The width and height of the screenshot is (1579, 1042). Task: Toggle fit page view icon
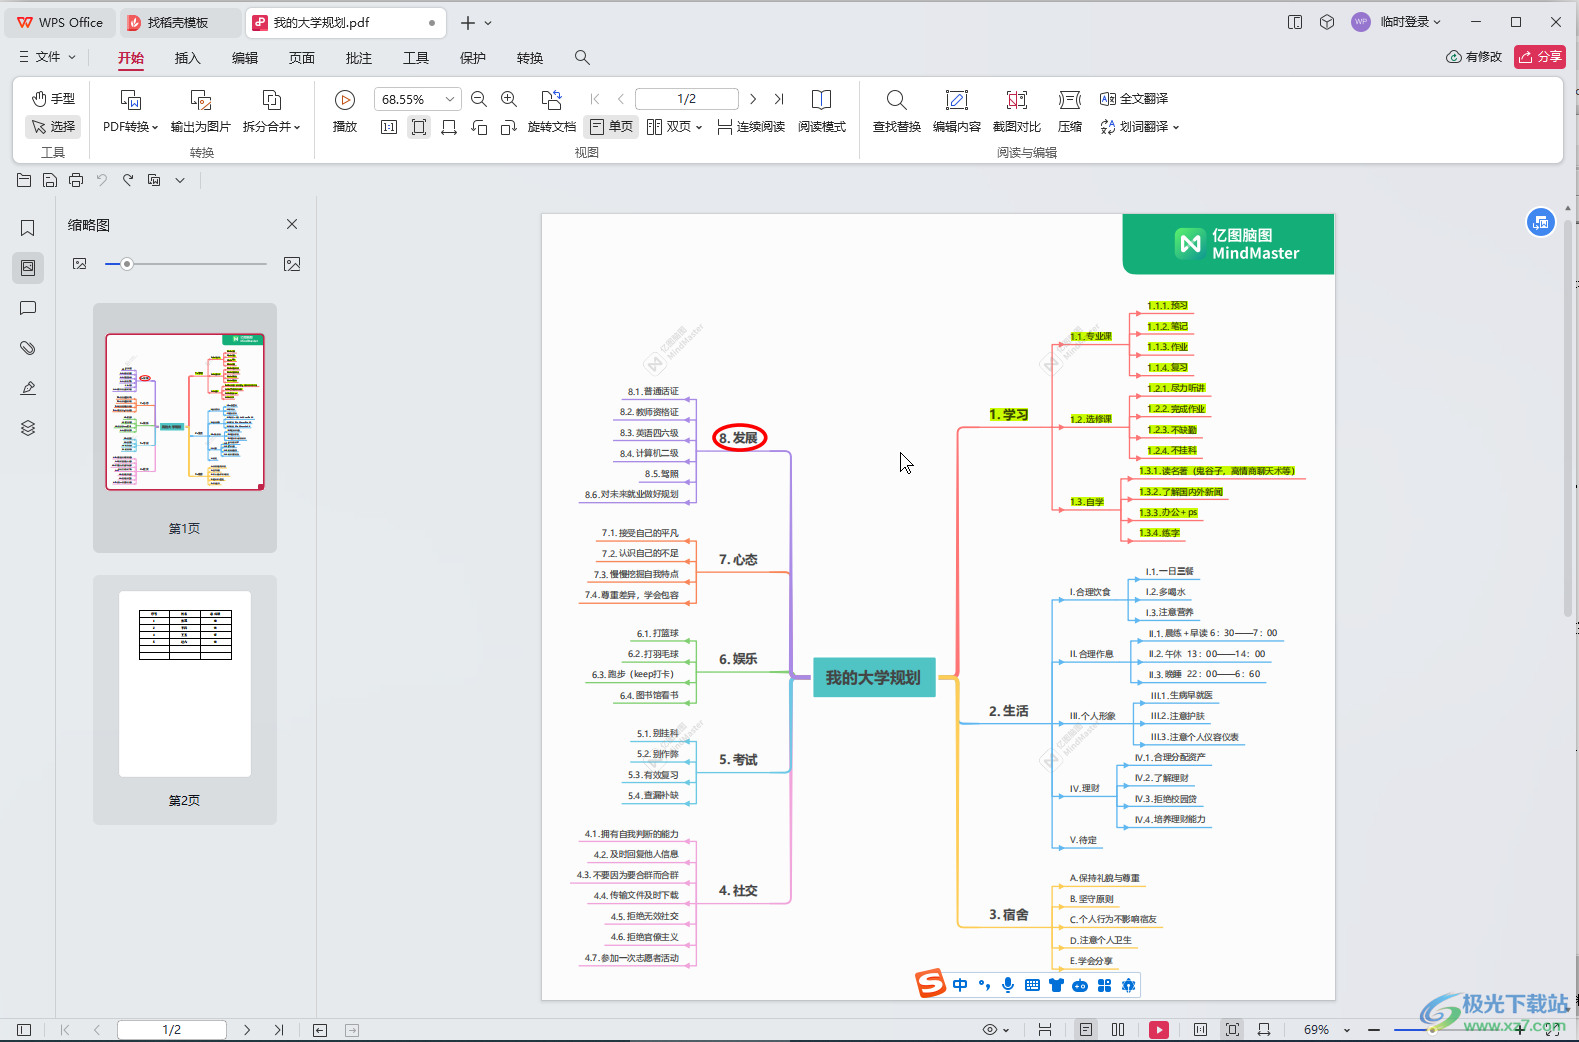[419, 127]
